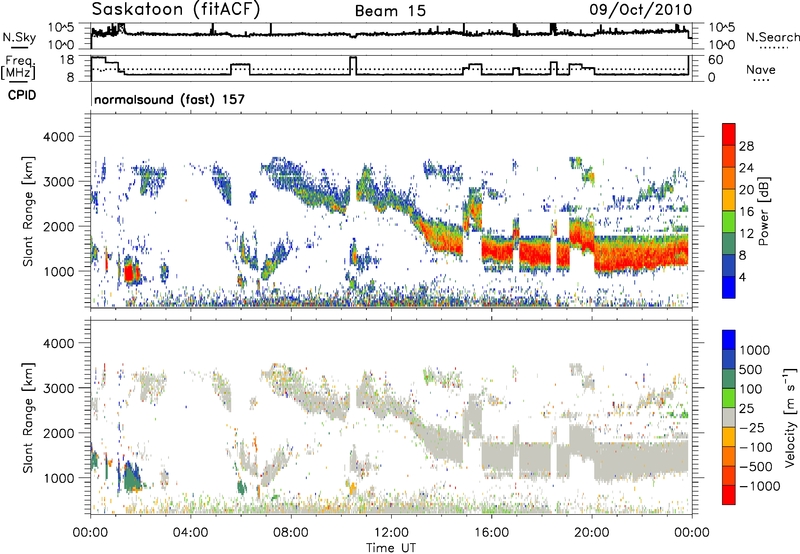
Task: Click the "28" label on power colorbar
Action: click(746, 147)
